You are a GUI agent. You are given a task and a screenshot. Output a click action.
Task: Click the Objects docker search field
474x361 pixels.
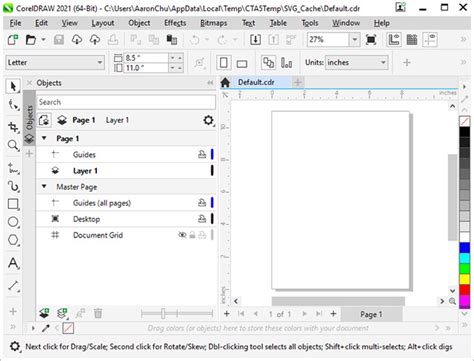(126, 102)
